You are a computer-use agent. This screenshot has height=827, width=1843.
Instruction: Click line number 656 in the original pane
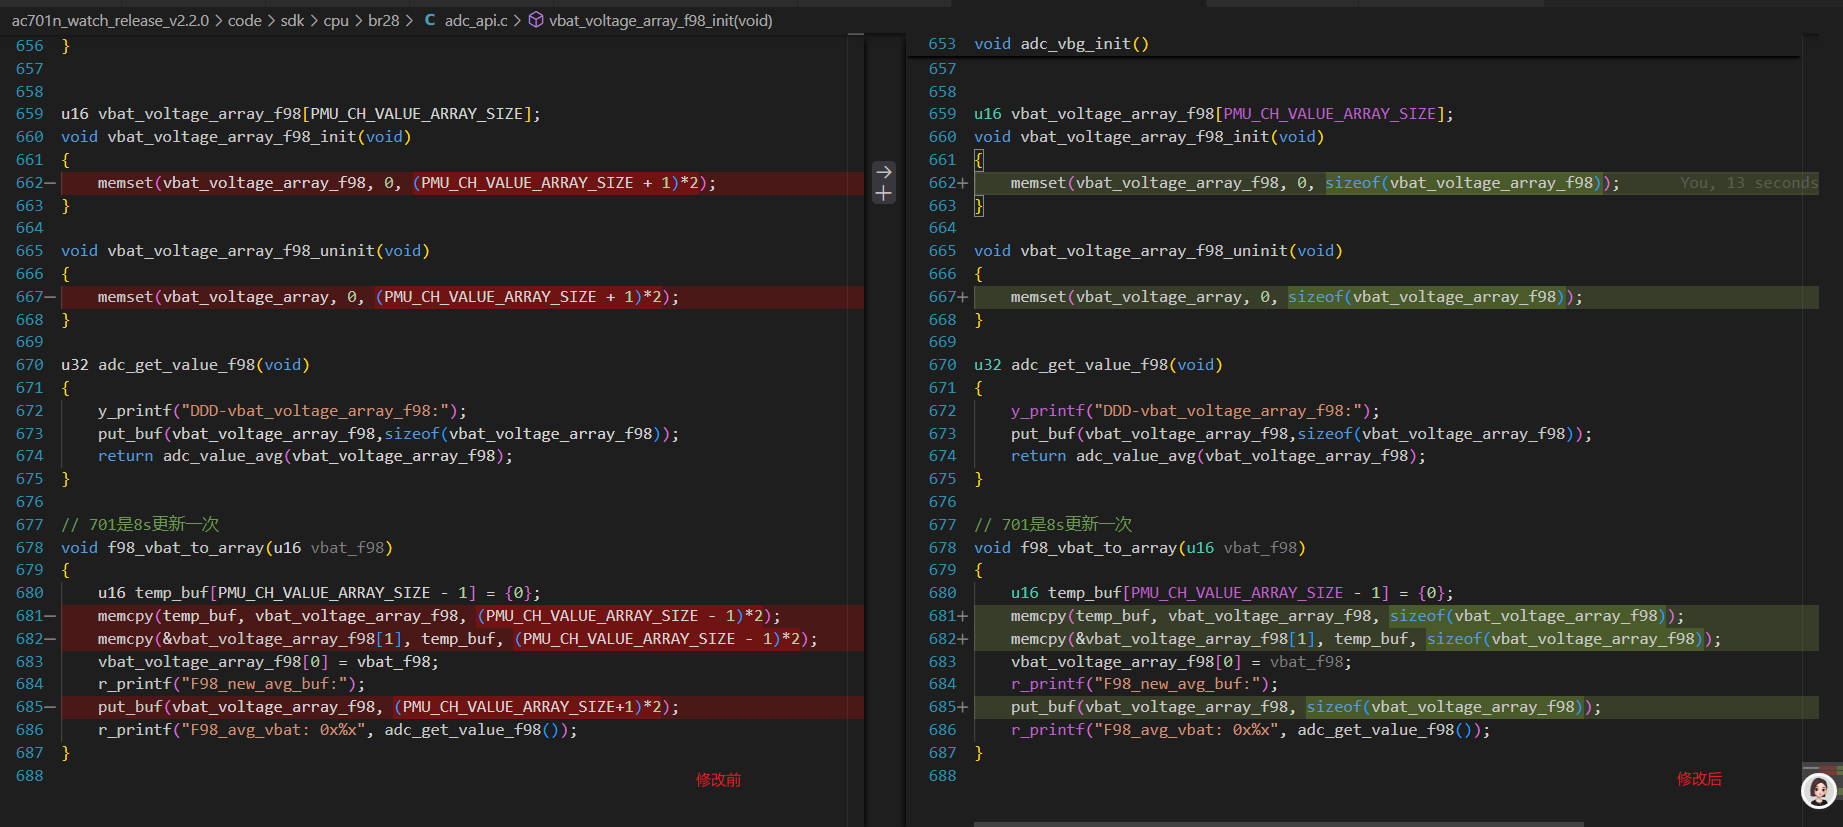point(30,46)
